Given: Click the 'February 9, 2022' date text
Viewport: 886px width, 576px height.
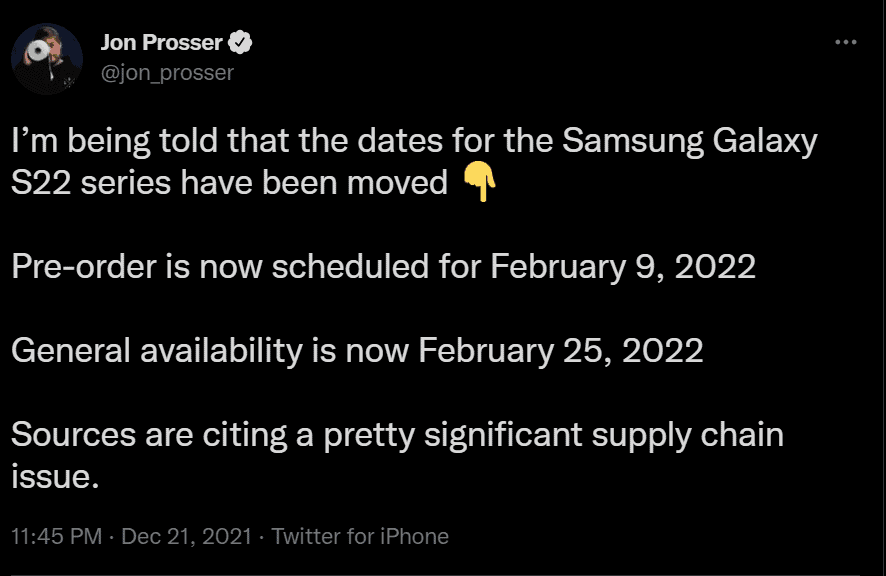Looking at the screenshot, I should (623, 266).
